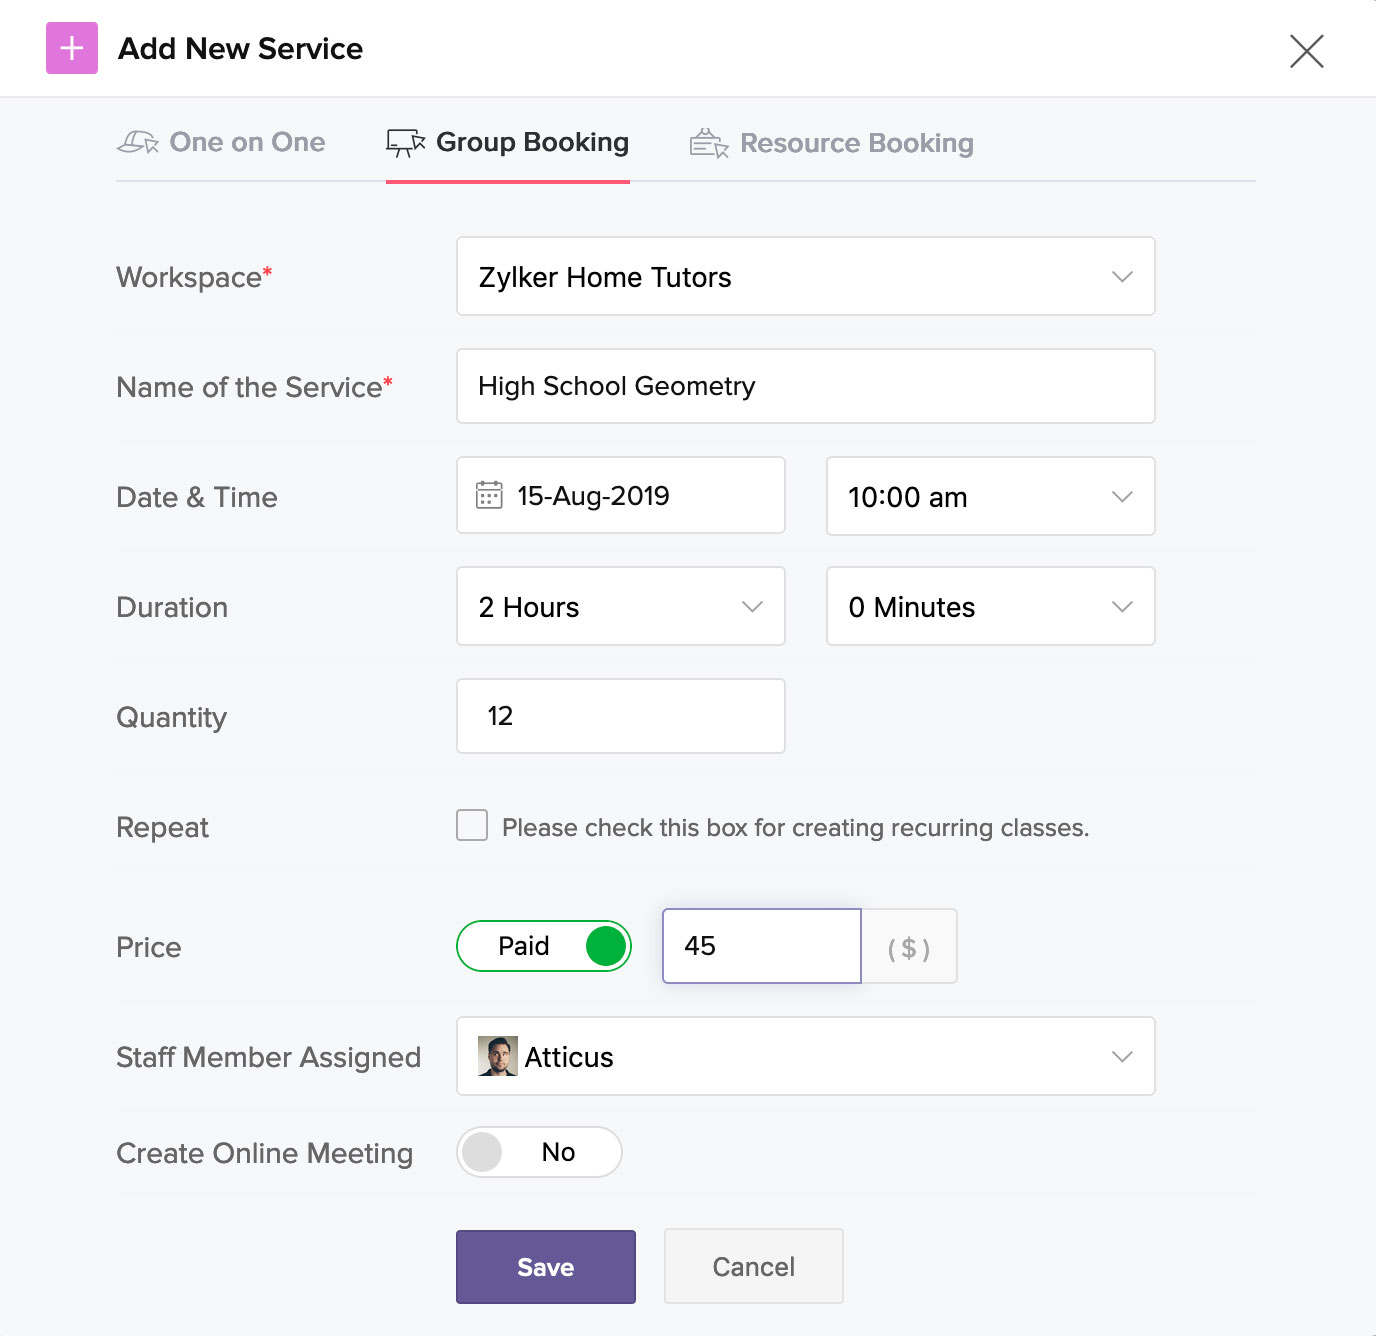Close the Add New Service dialog
This screenshot has height=1336, width=1376.
pos(1306,51)
